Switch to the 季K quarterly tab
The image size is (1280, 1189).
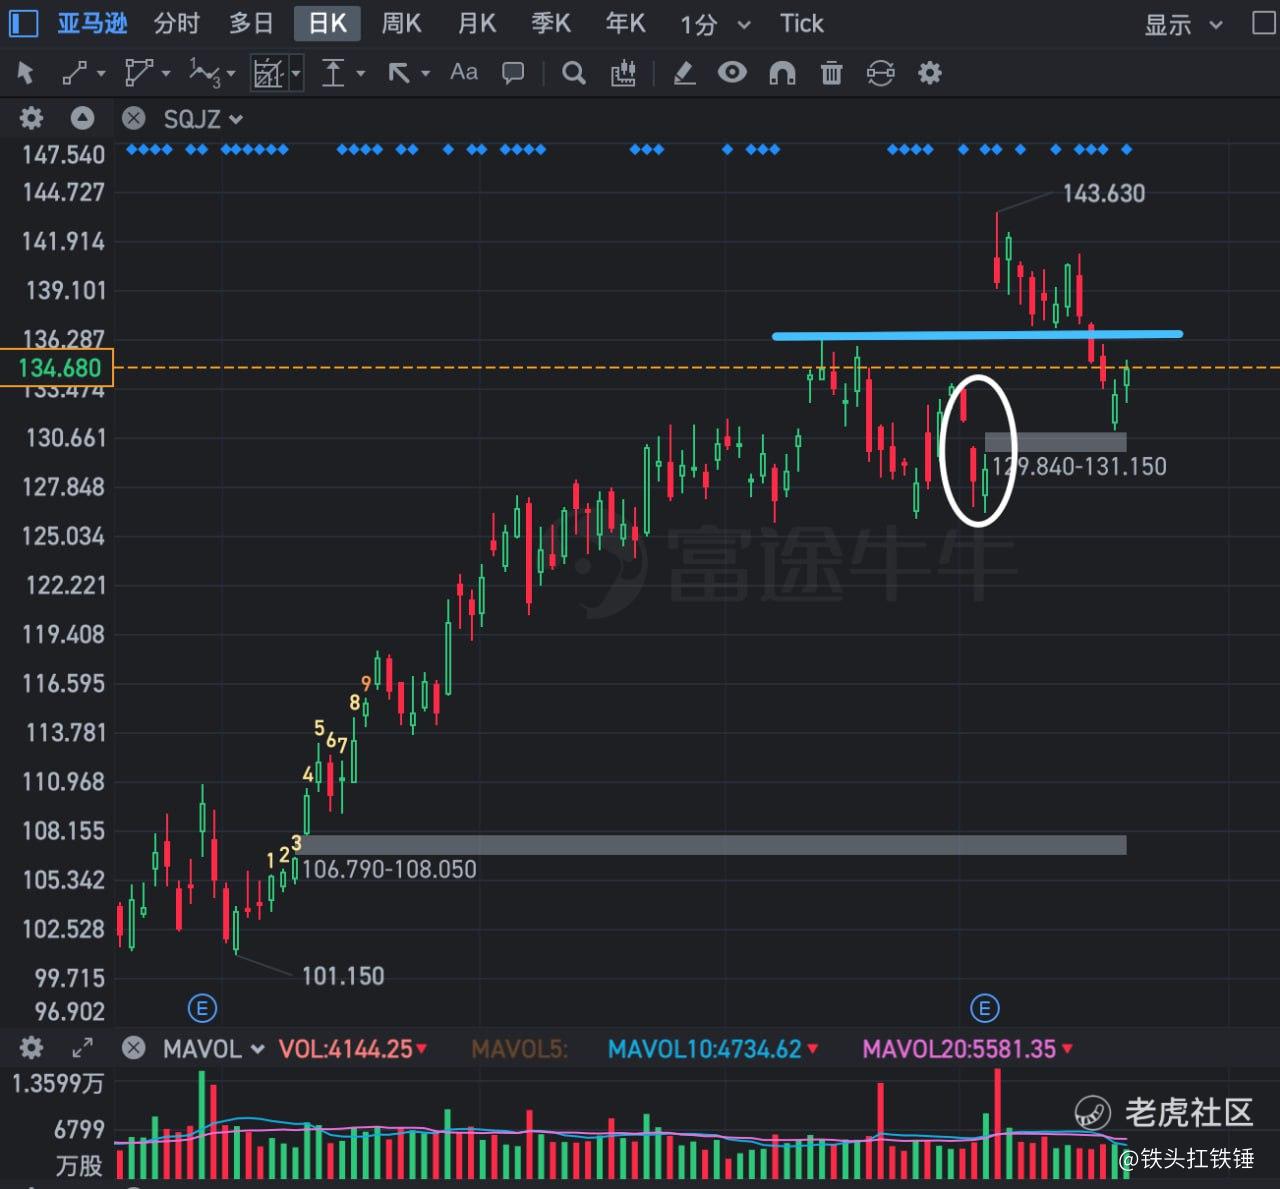pos(551,23)
